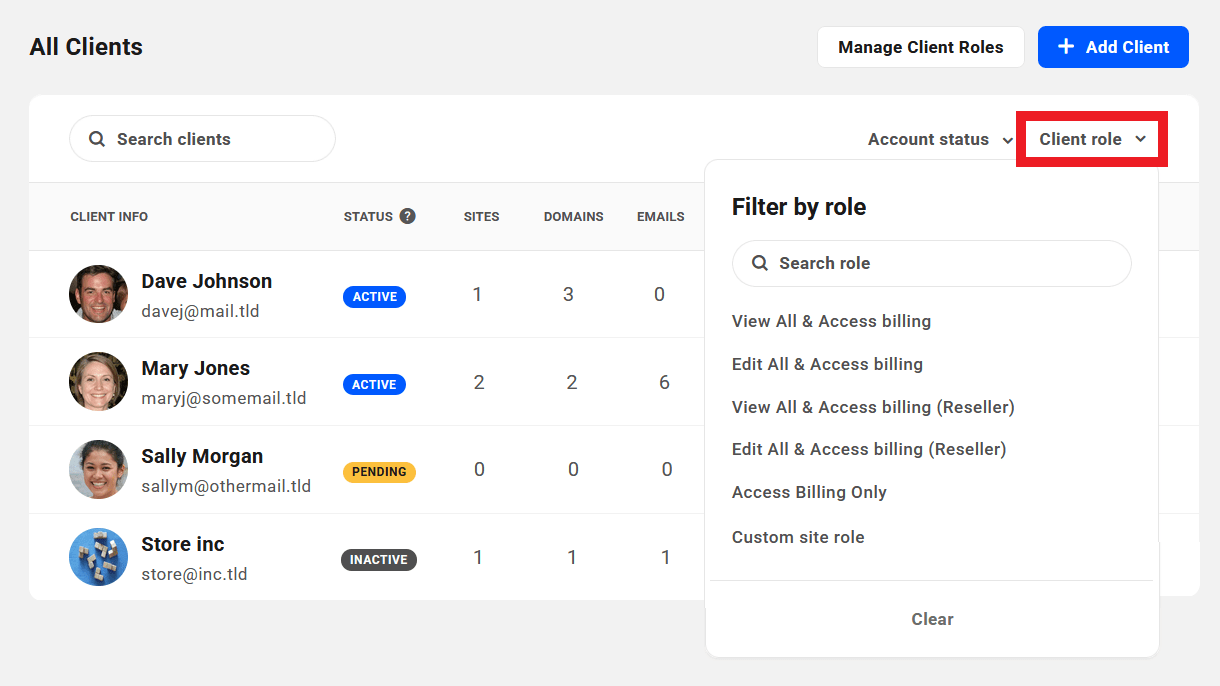Click the magnifier icon in Search clients
The height and width of the screenshot is (686, 1220).
pos(97,139)
